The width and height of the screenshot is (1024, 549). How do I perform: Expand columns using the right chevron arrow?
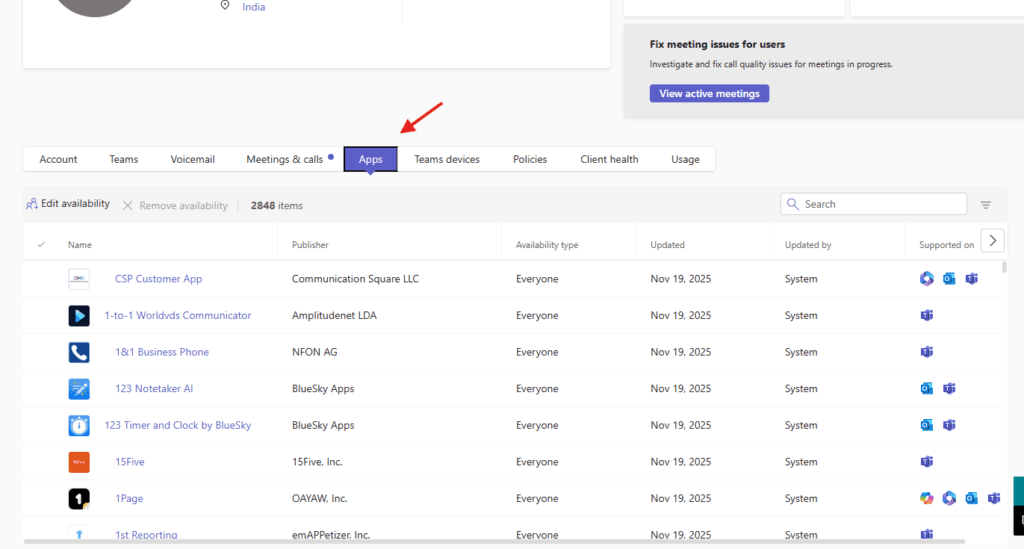coord(992,240)
